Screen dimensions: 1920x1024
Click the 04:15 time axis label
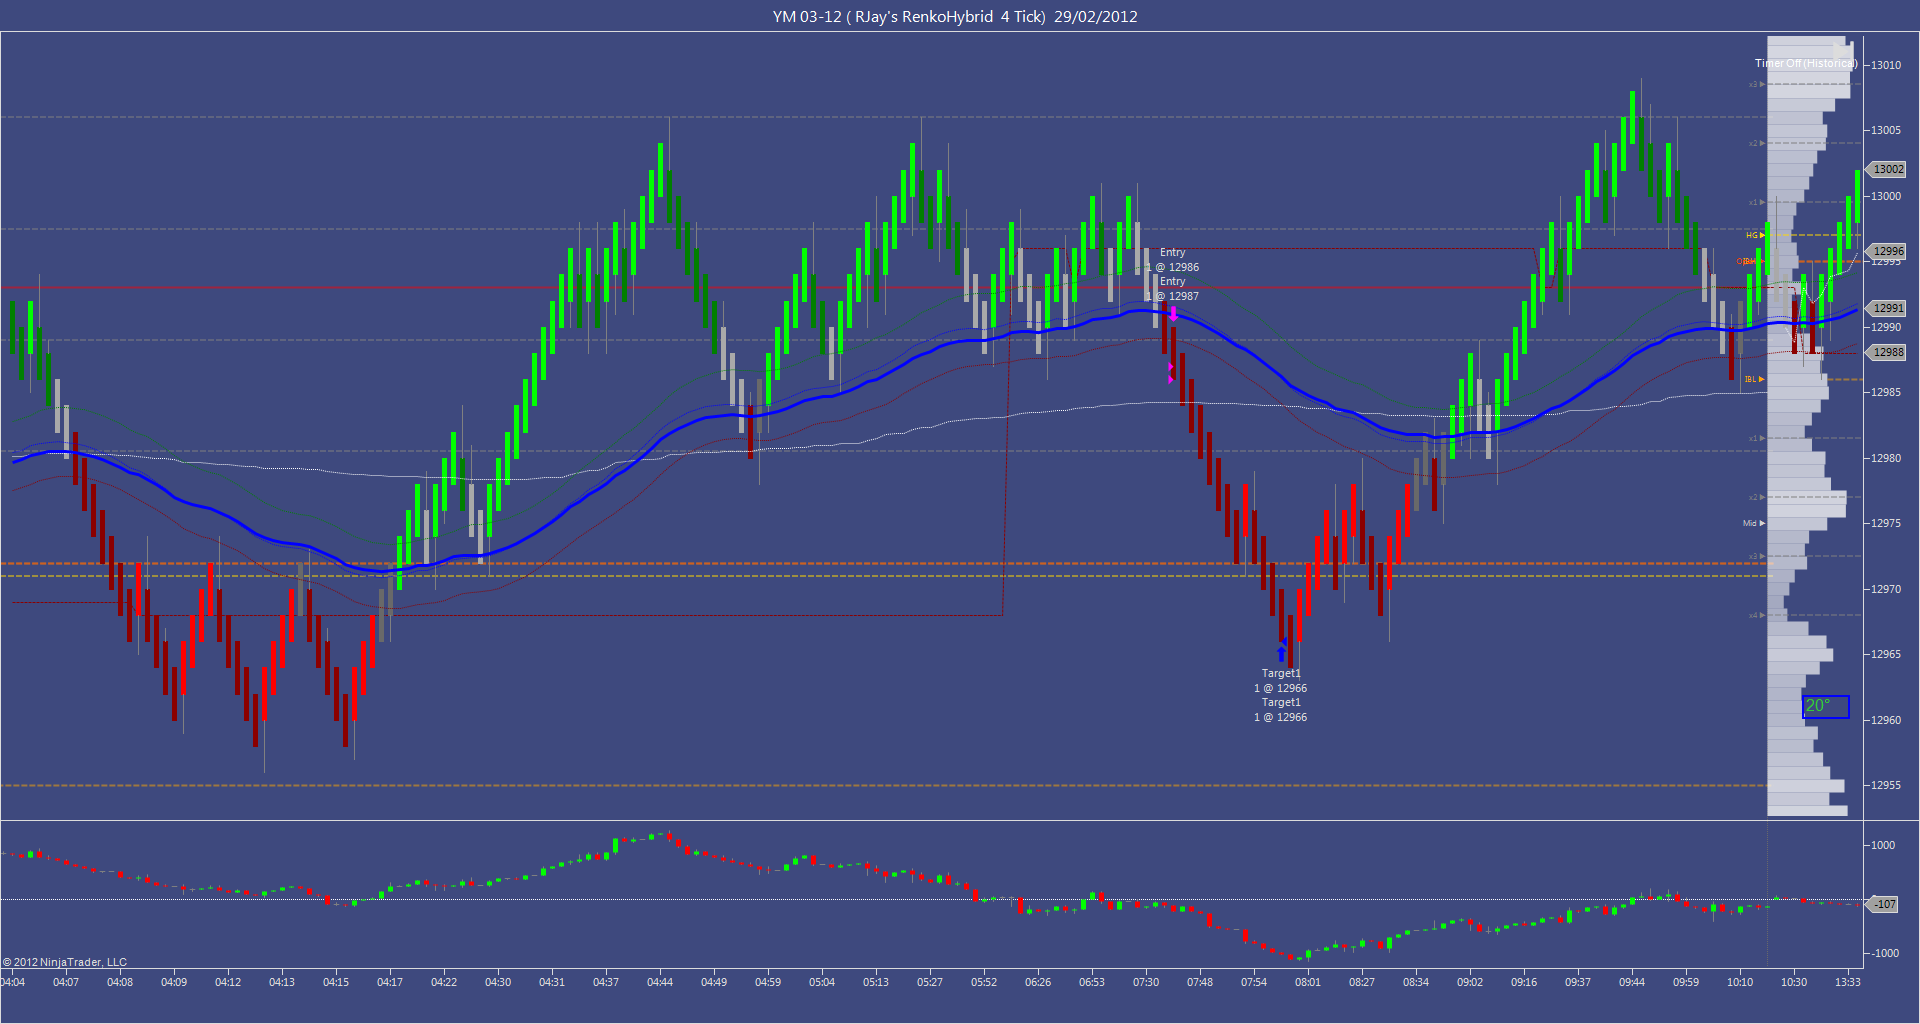pos(336,982)
